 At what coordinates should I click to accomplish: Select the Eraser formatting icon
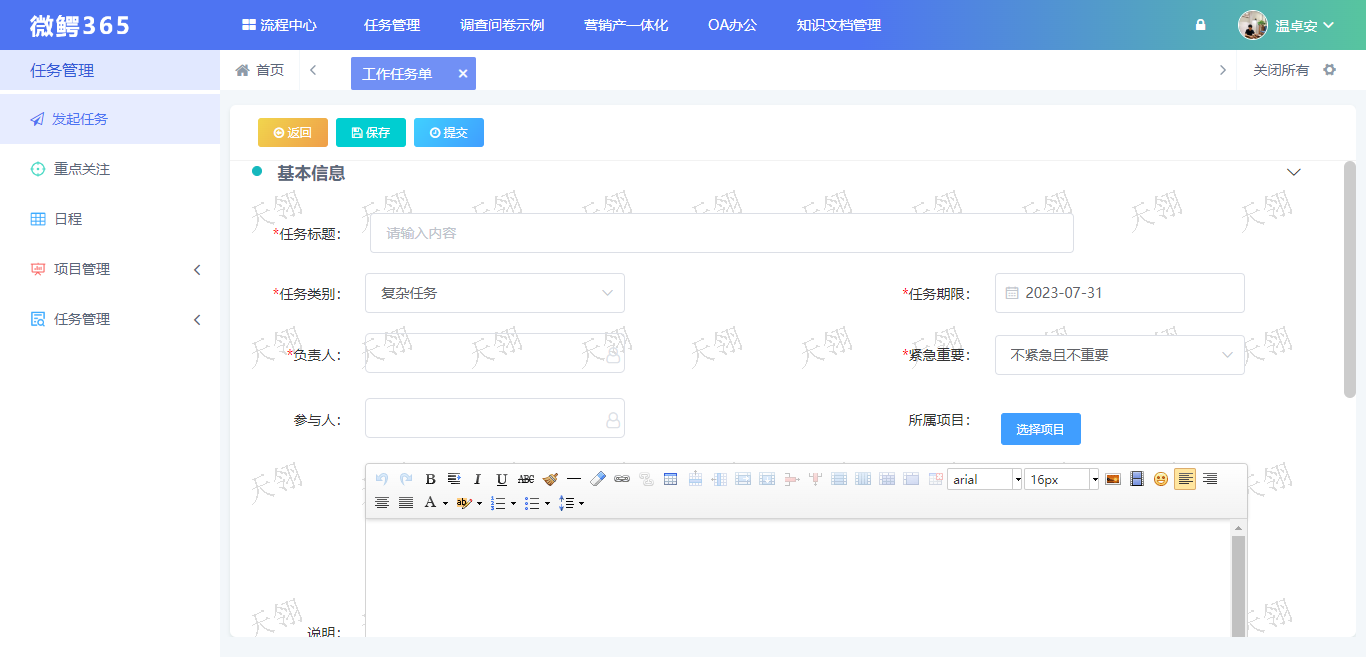point(597,479)
